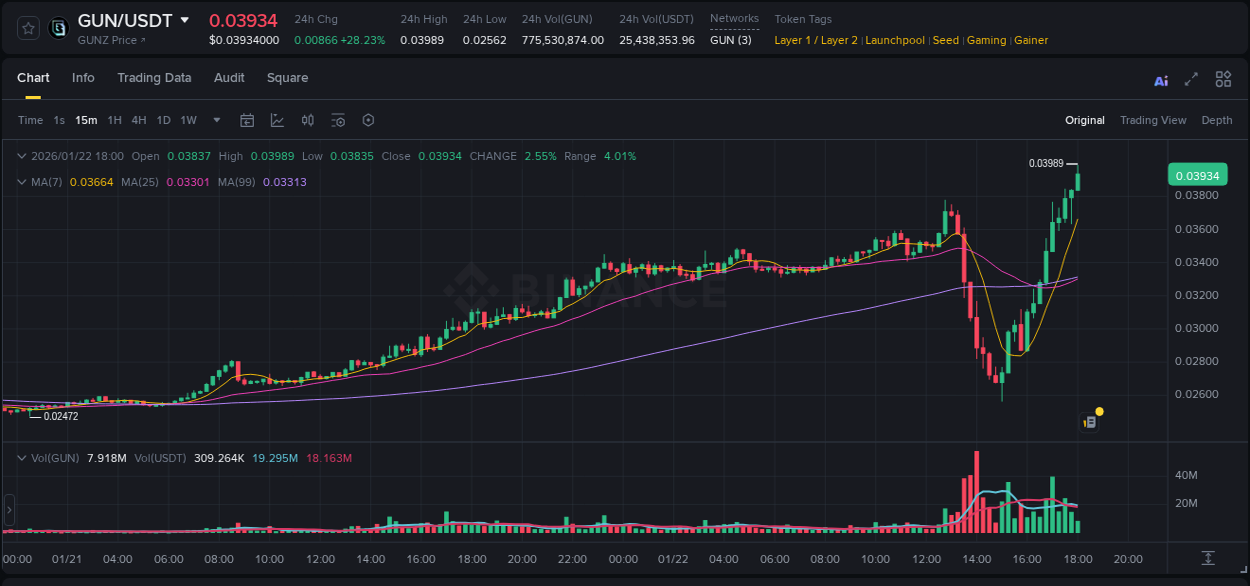Click the candlestick style icon
1250x586 pixels.
(x=307, y=120)
